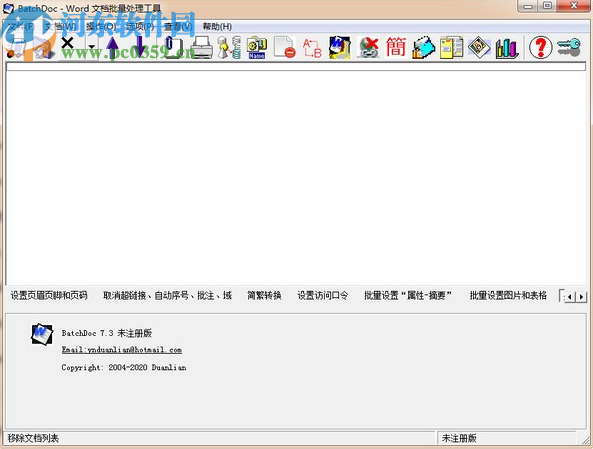Open the 文件(F) menu
The width and height of the screenshot is (593, 449).
(21, 26)
